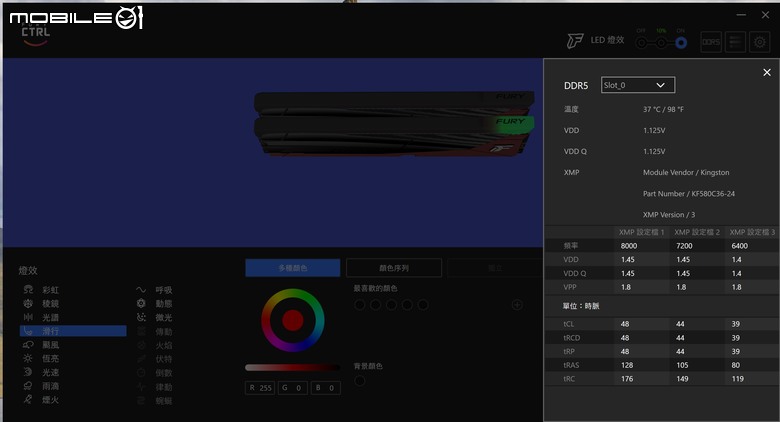Select the 呼吸 breathing lighting effect

[155, 290]
